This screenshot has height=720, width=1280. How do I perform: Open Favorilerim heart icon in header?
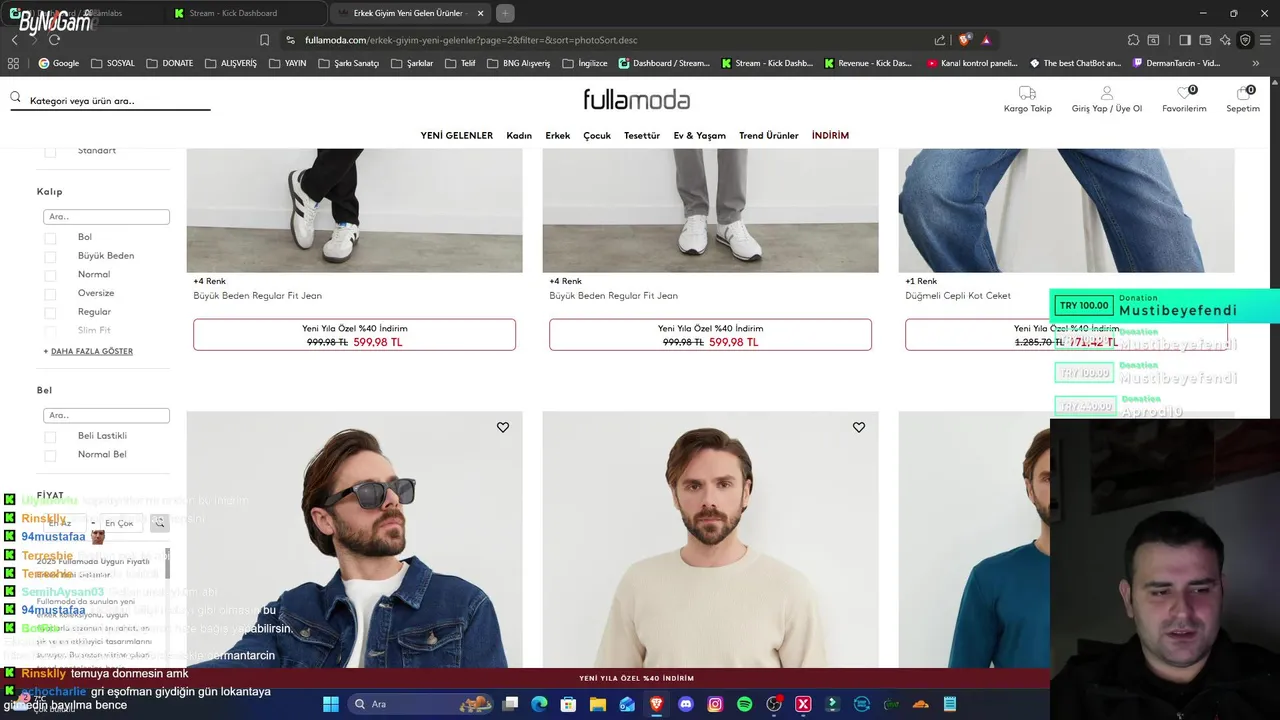point(1184,93)
